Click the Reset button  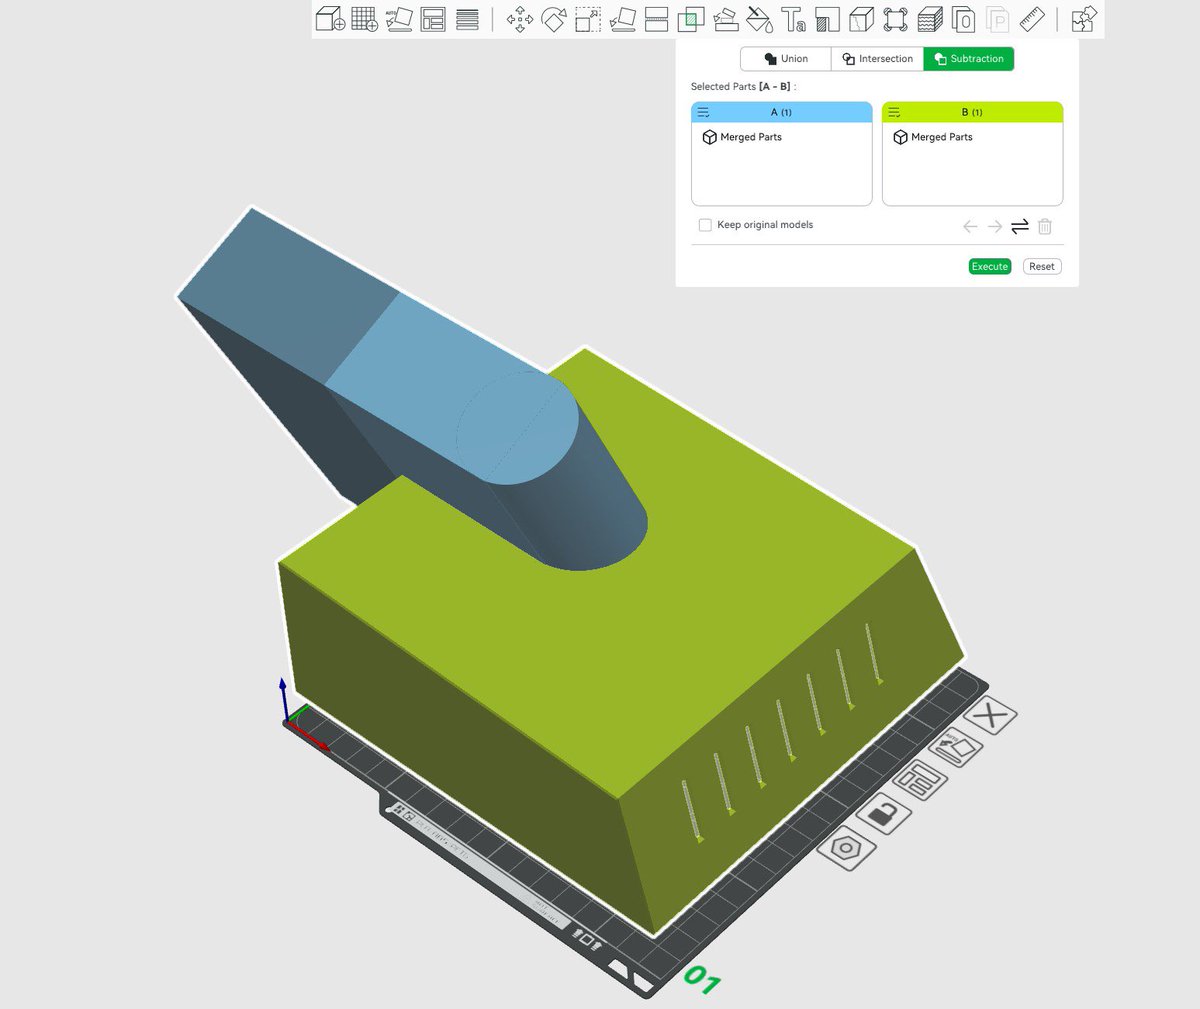point(1042,266)
